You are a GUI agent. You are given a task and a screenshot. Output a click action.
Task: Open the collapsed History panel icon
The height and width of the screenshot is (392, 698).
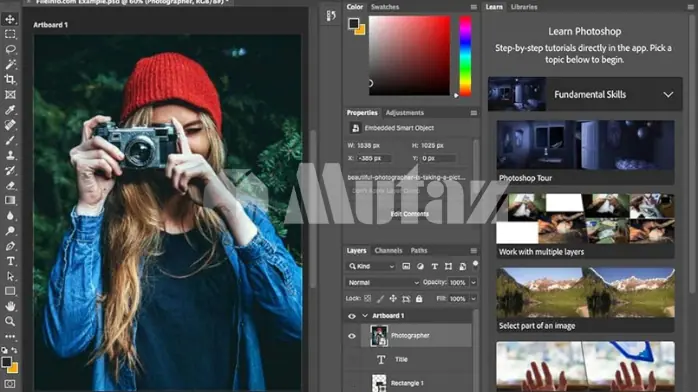(331, 16)
